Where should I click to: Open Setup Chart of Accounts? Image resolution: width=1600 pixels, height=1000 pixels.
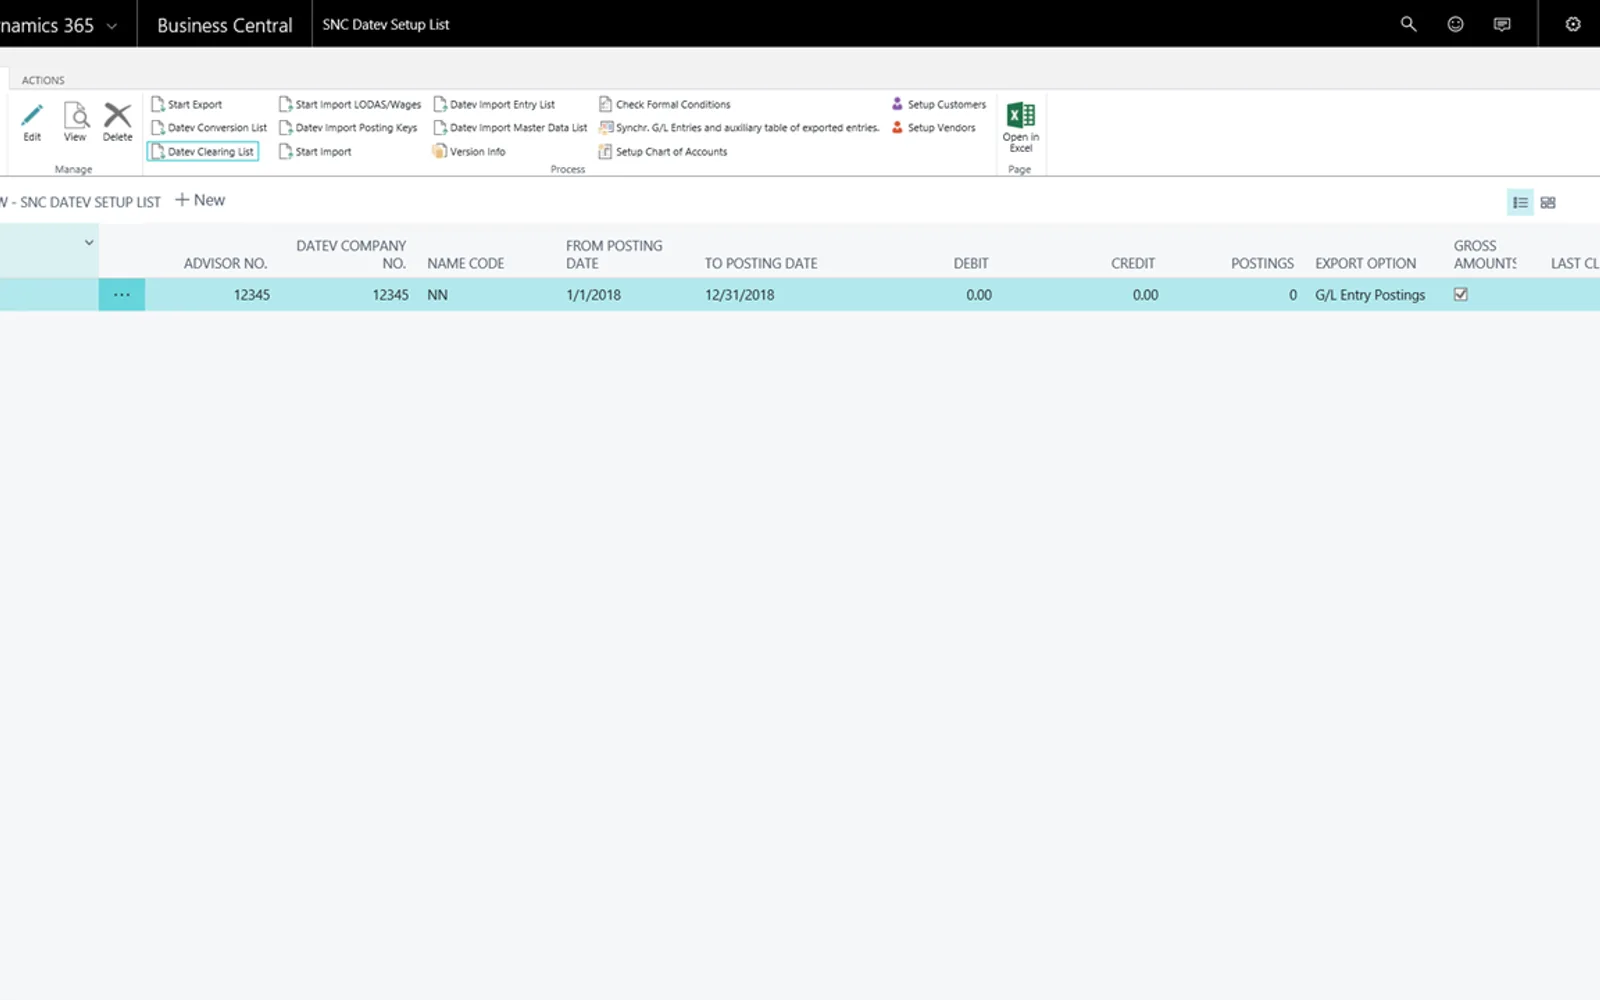point(663,152)
